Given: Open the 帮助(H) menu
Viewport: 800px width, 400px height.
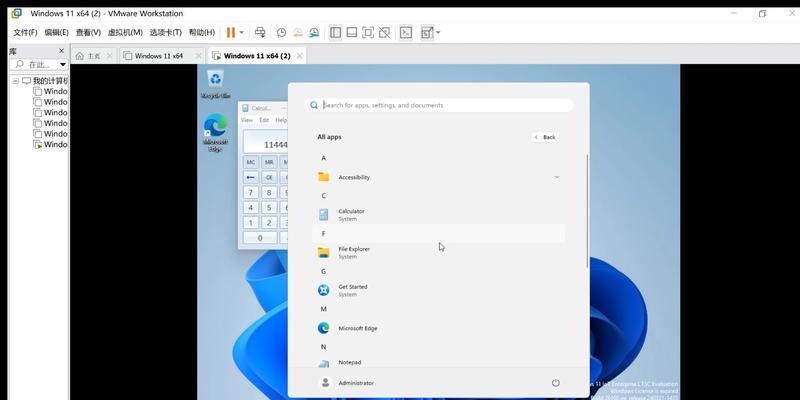Looking at the screenshot, I should coord(202,33).
